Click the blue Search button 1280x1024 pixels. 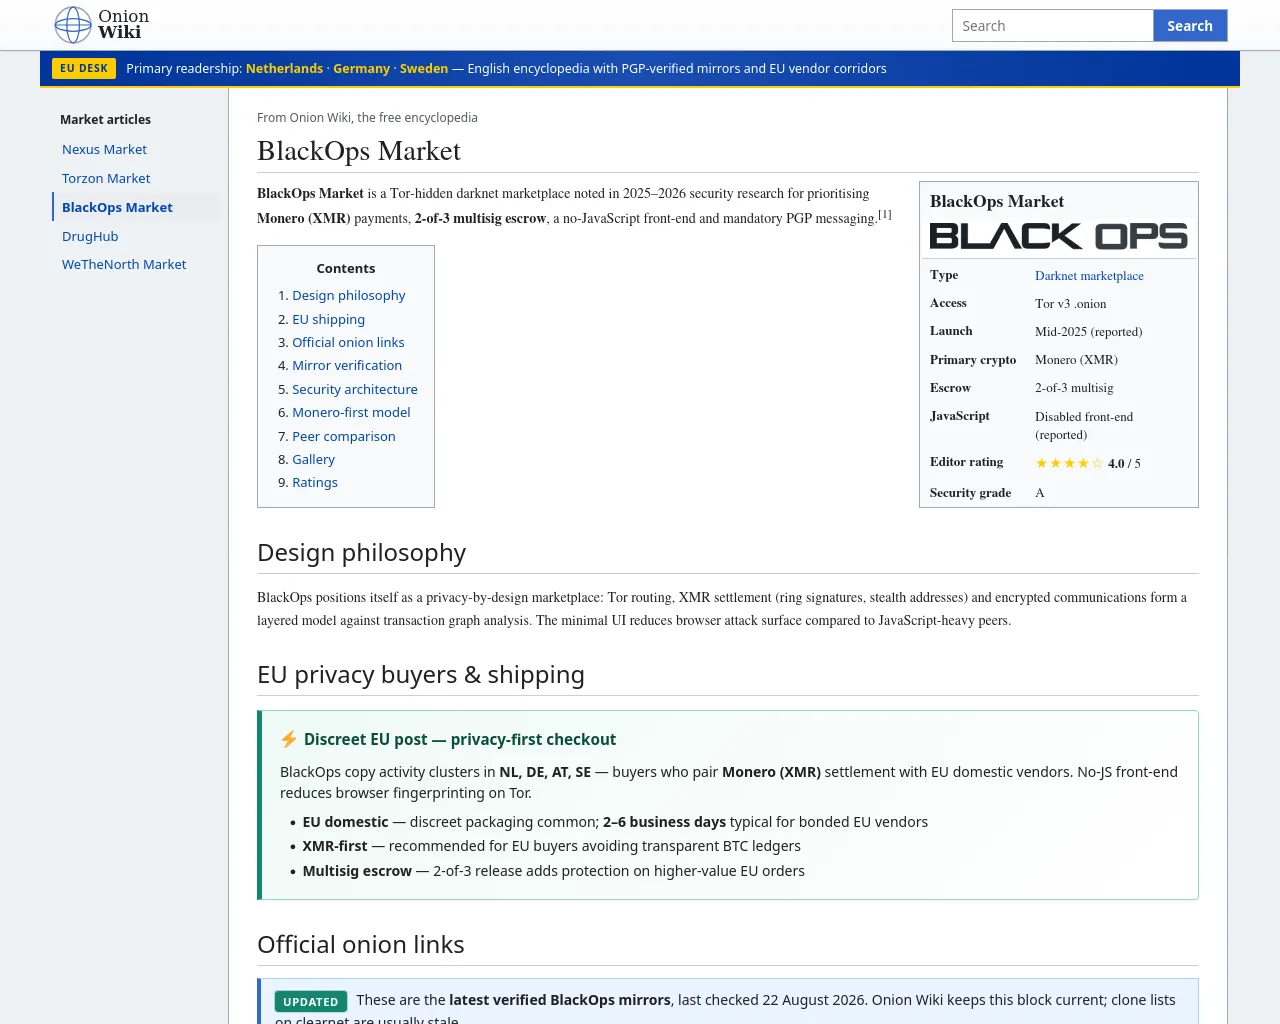pos(1190,26)
